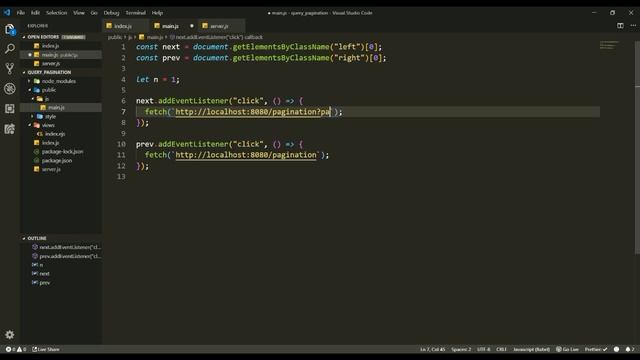Open server.js from Open Editors list

tap(51, 63)
